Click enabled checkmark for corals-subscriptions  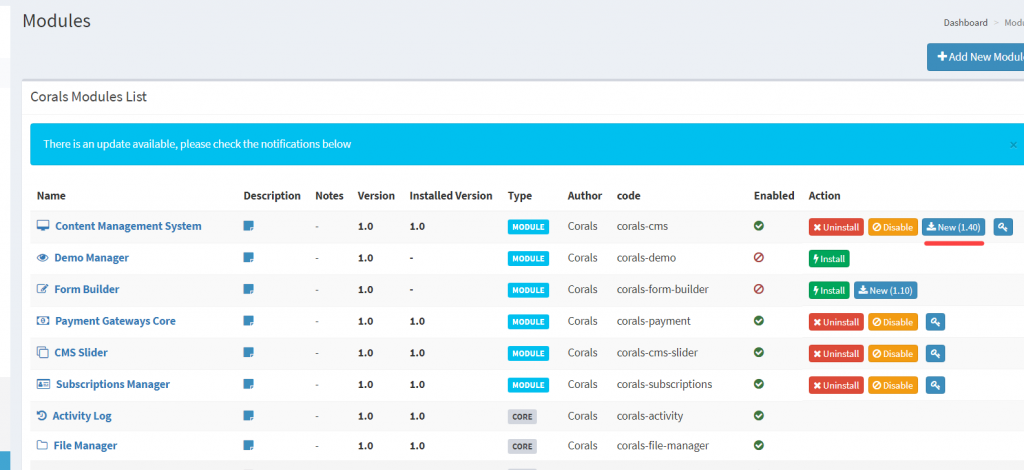tap(759, 384)
